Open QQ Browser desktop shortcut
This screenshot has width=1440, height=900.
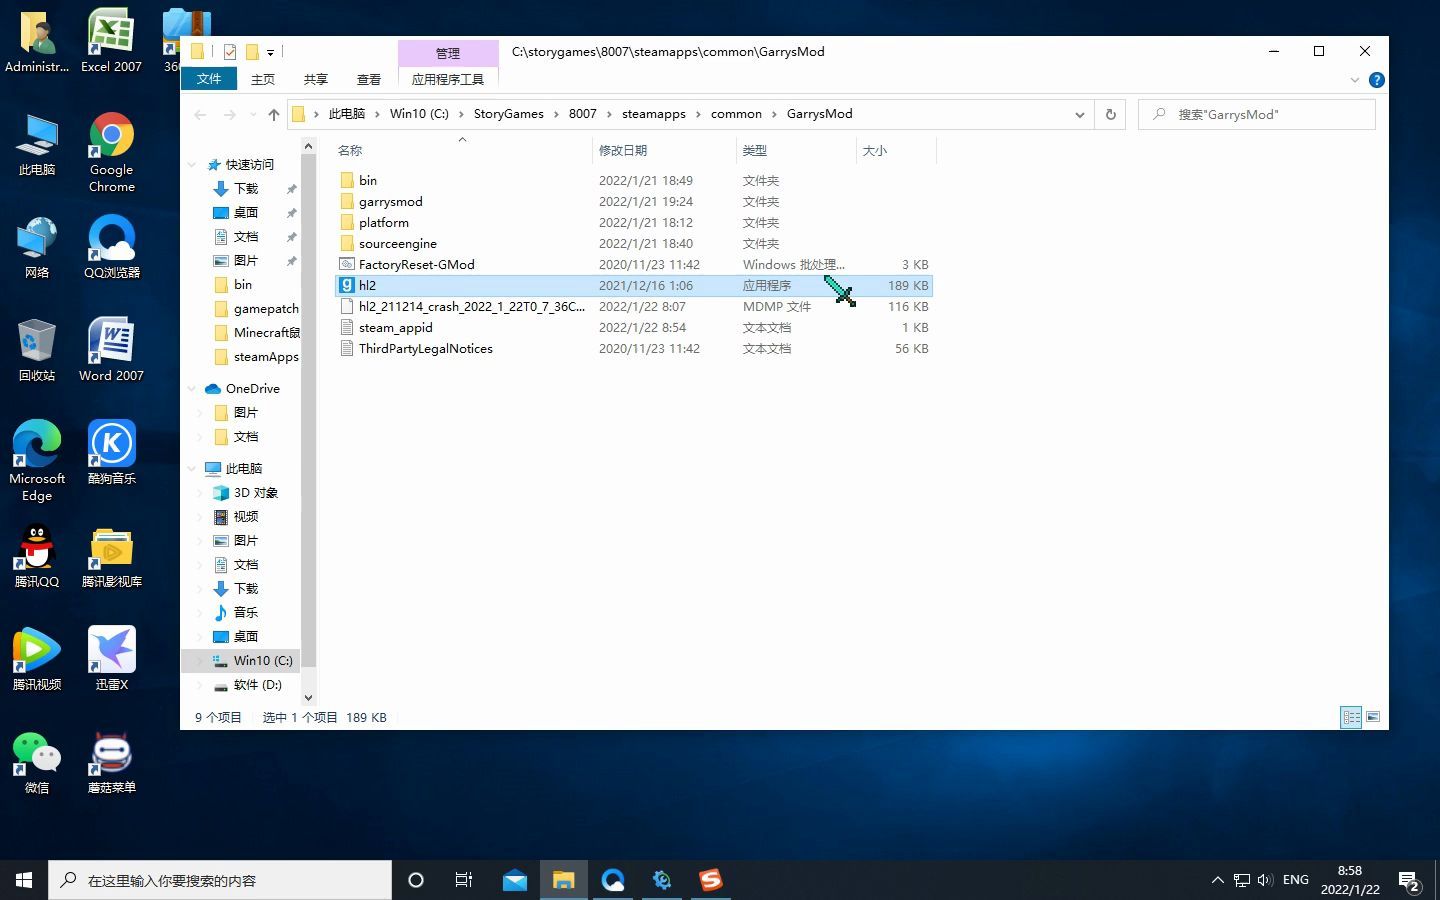111,247
